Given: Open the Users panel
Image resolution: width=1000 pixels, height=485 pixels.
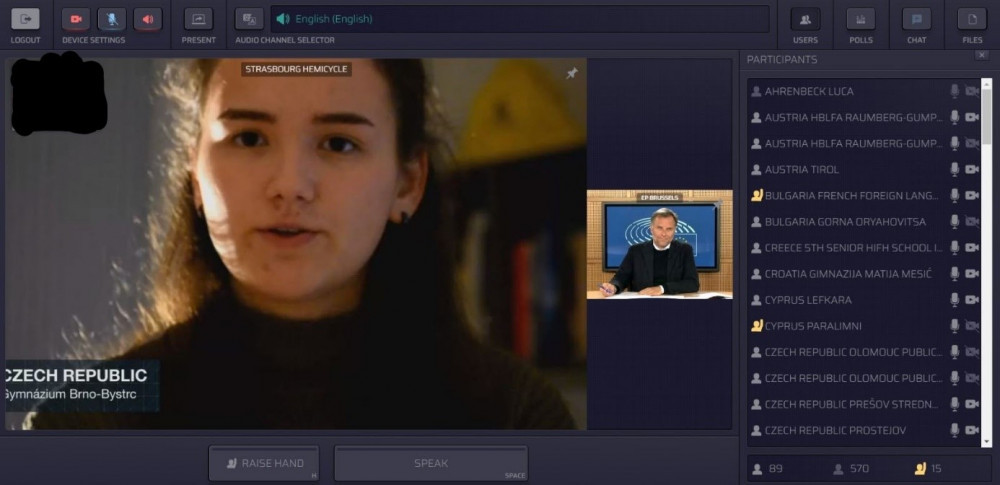Looking at the screenshot, I should 805,19.
